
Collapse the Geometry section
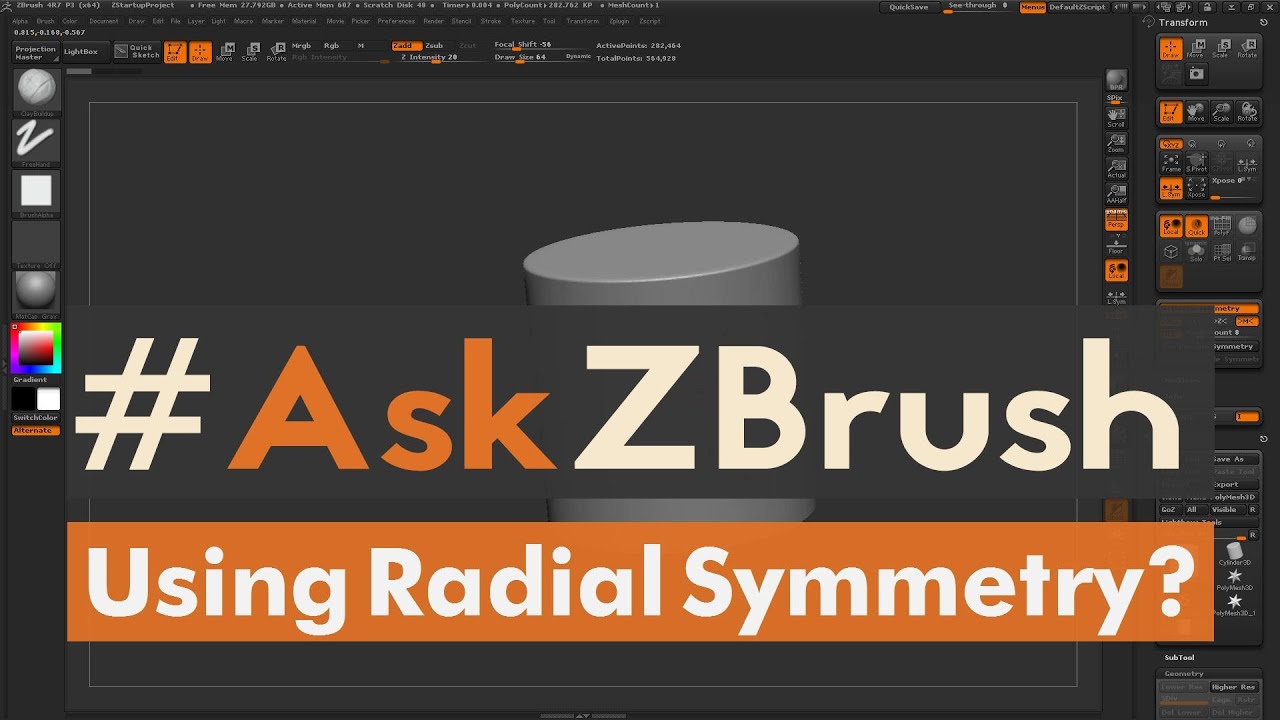[1184, 674]
